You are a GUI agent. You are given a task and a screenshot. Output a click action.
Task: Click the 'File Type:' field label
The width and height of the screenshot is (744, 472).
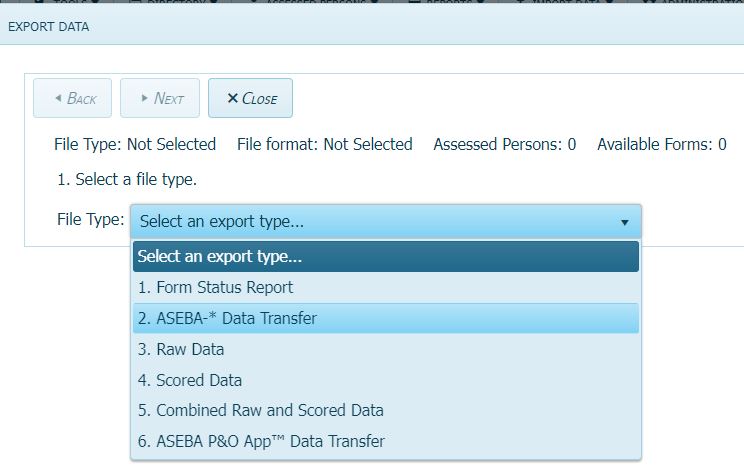[x=91, y=220]
